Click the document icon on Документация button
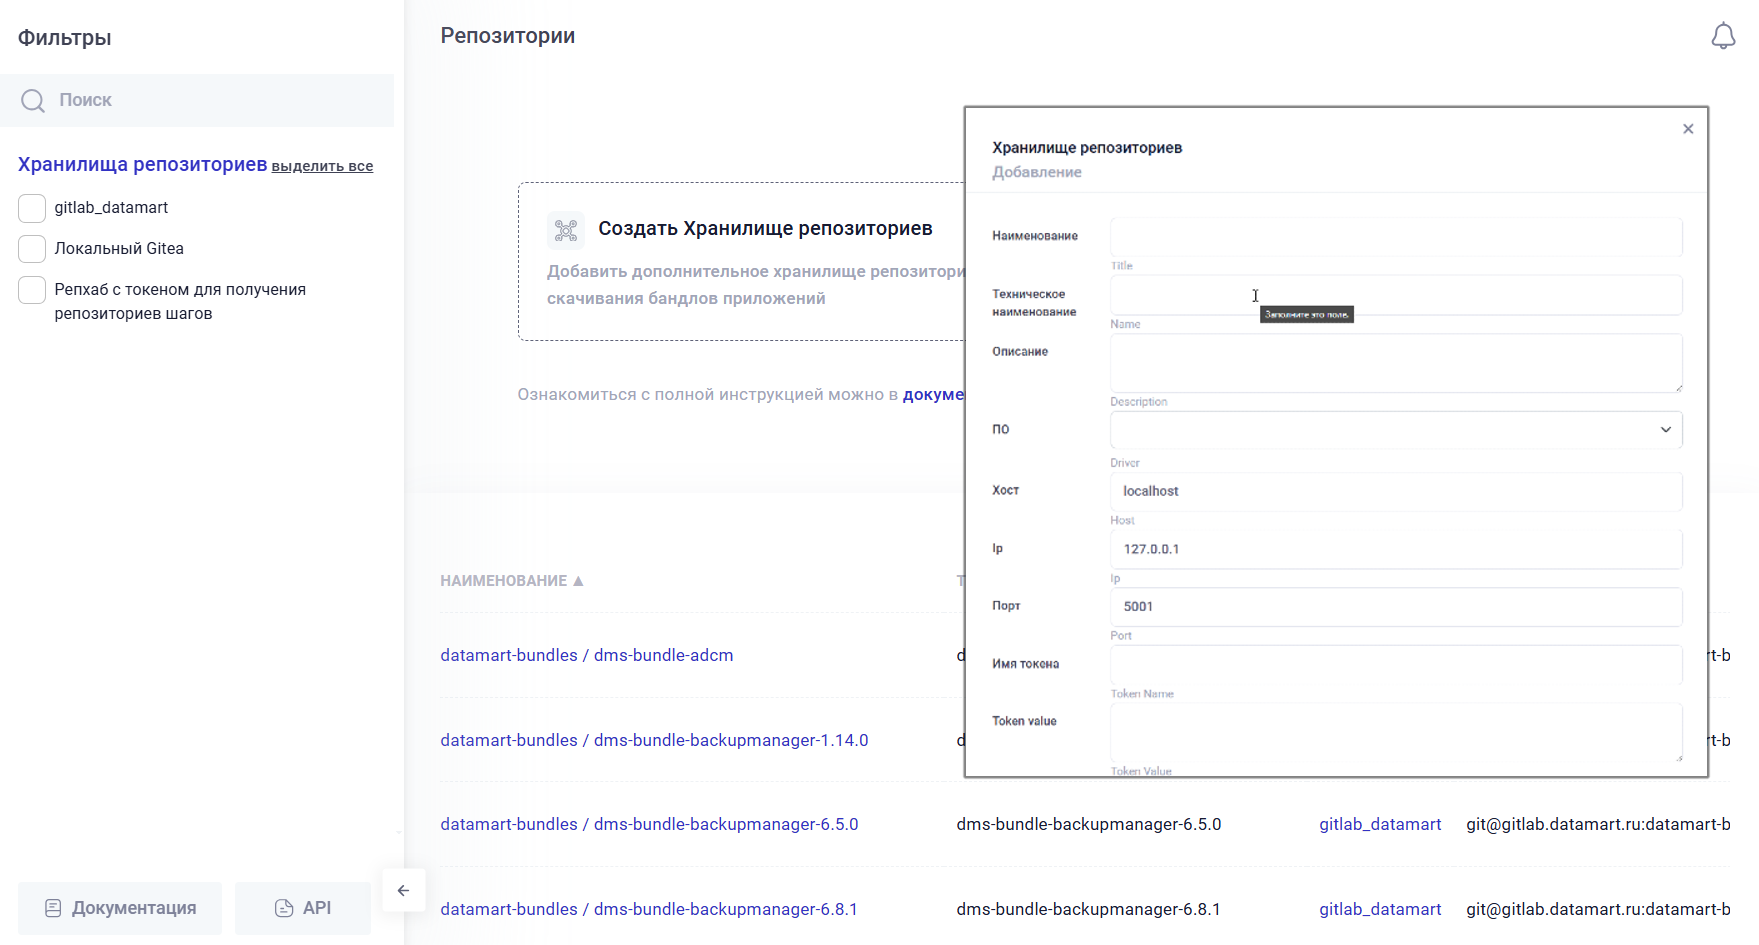 [x=53, y=908]
